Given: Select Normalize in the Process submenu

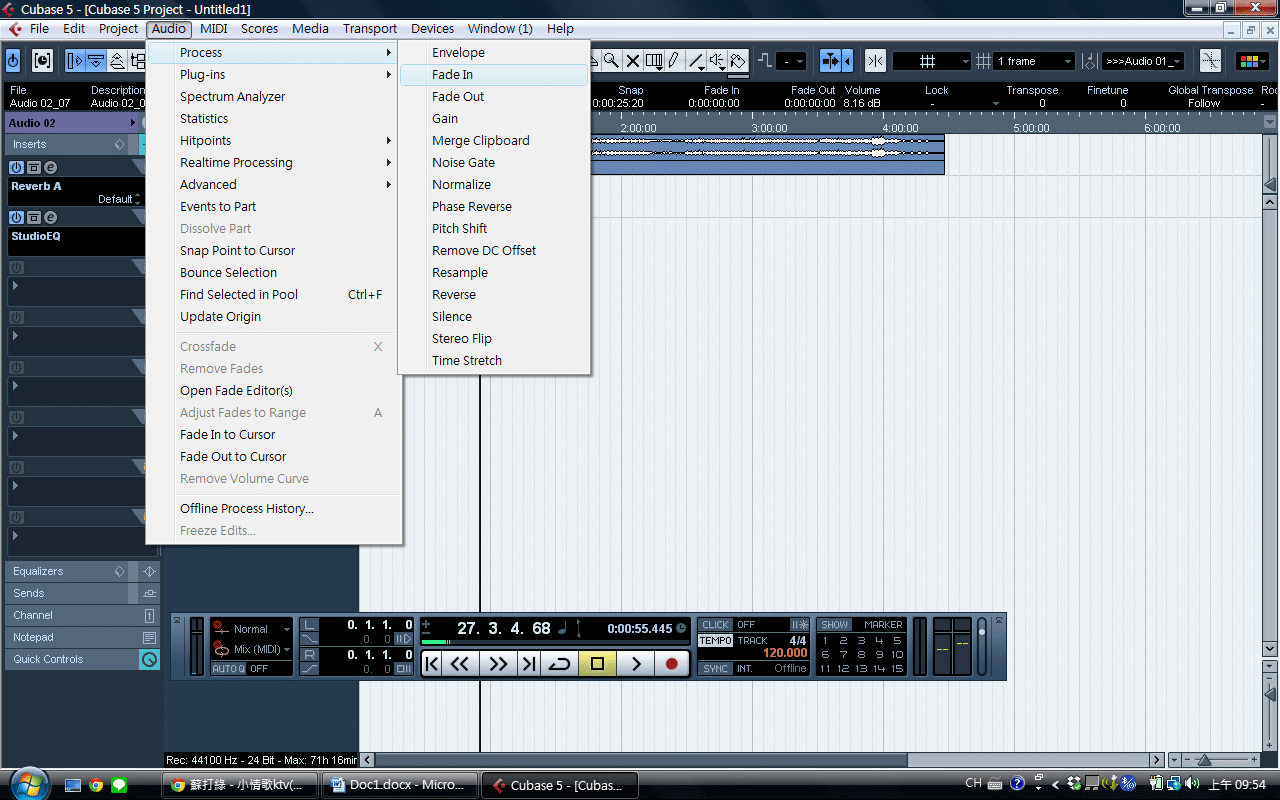Looking at the screenshot, I should point(461,185).
